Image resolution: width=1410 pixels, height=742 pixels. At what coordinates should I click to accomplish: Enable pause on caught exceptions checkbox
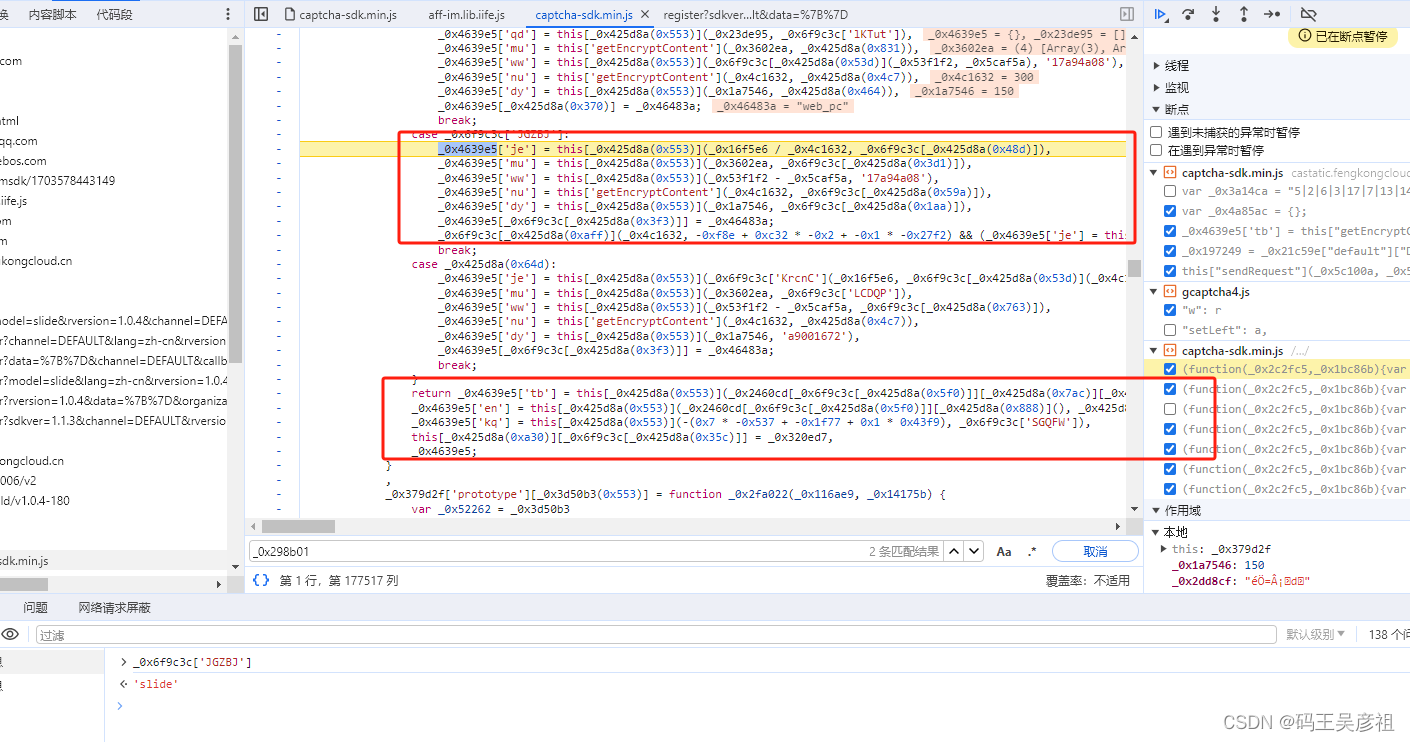(1157, 150)
